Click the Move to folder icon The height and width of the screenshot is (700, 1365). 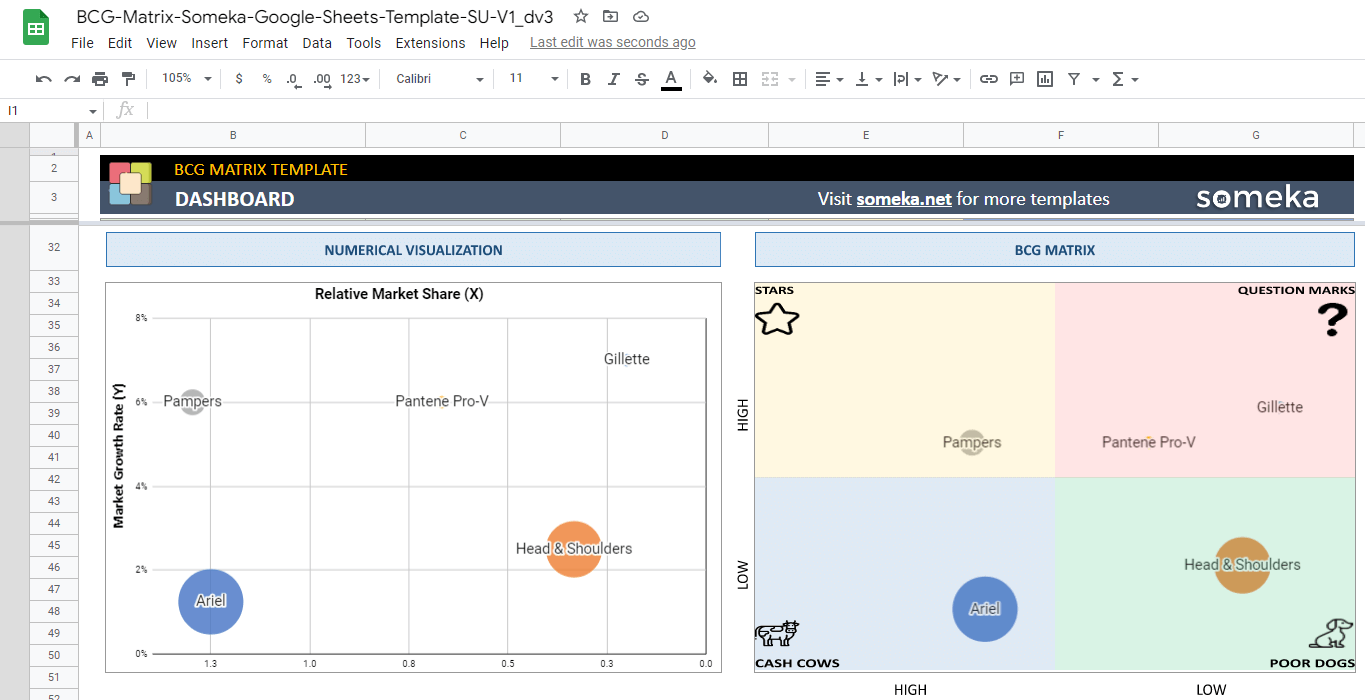click(x=610, y=16)
